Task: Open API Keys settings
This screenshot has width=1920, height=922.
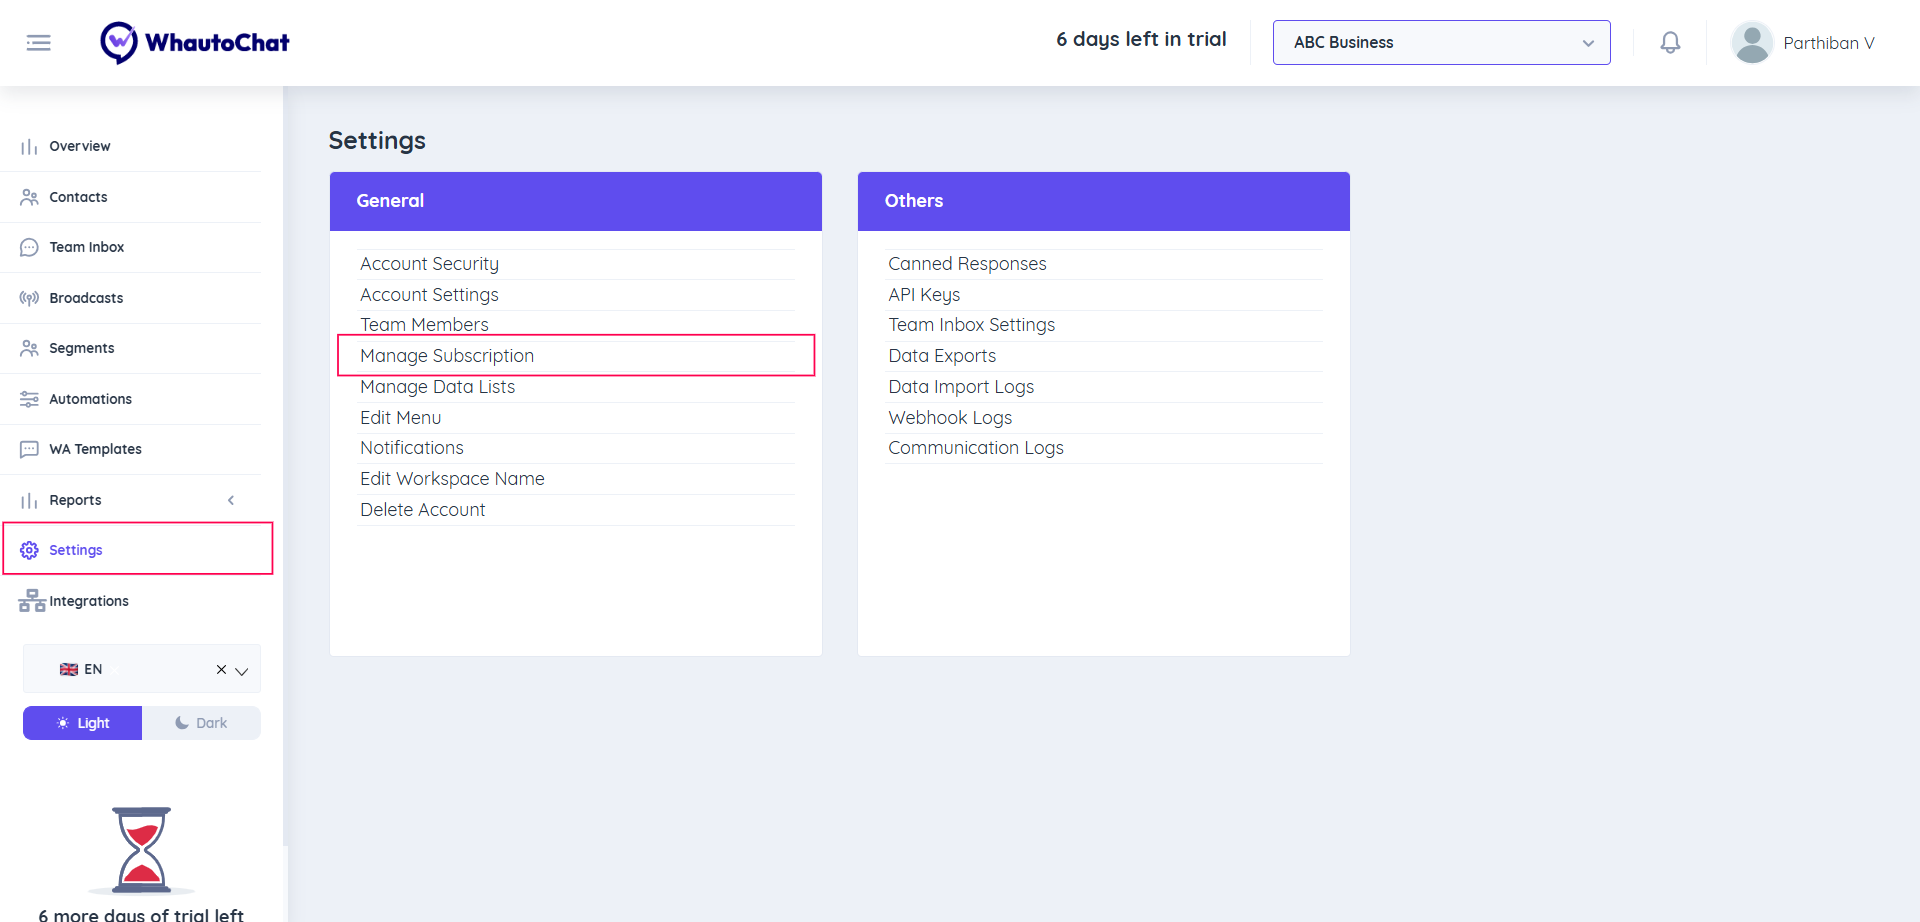Action: tap(923, 295)
